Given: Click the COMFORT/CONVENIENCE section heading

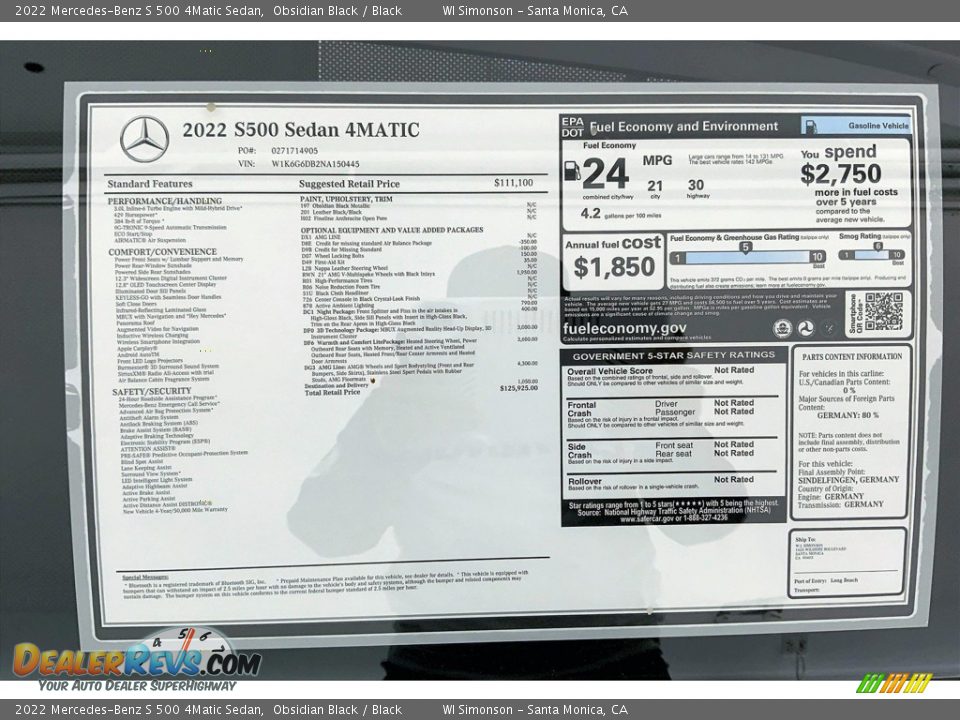Looking at the screenshot, I should (162, 252).
